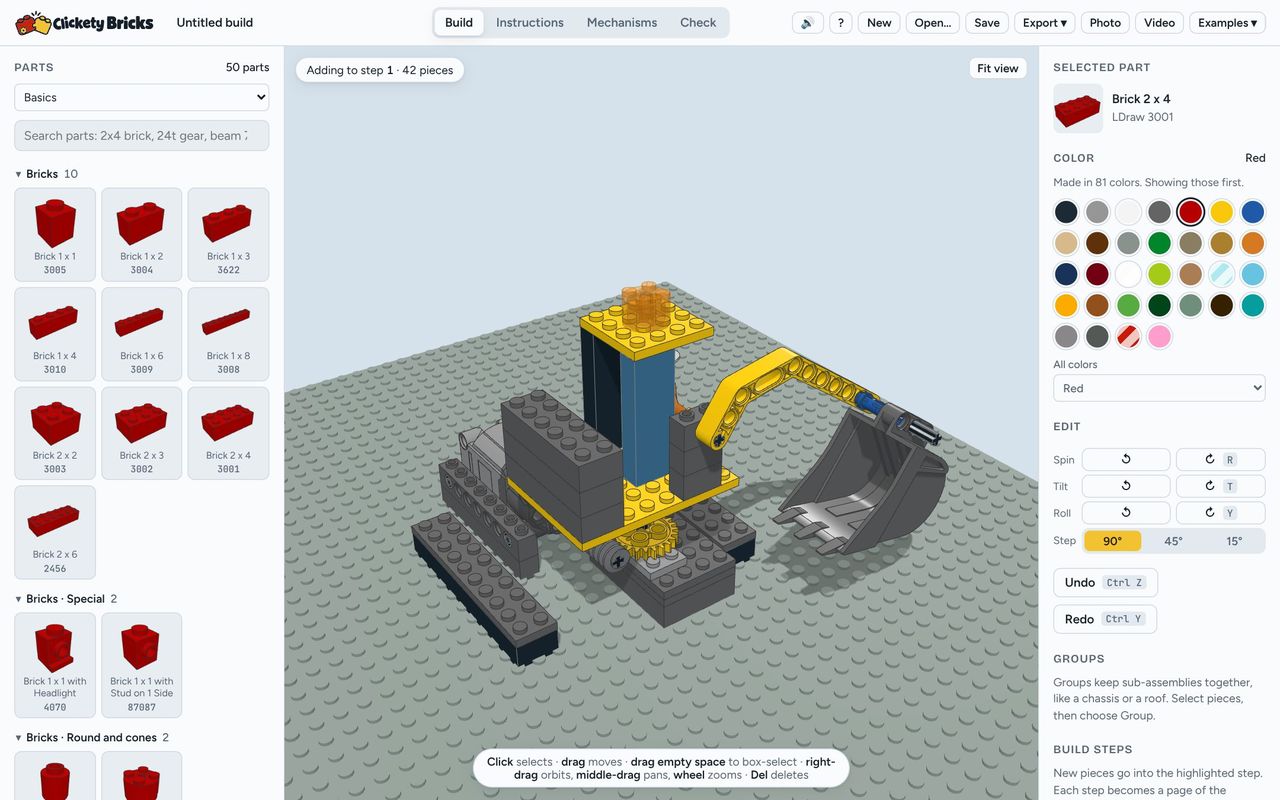1280x800 pixels.
Task: Select Brick 1 x 1 with Headlight
Action: pos(55,665)
